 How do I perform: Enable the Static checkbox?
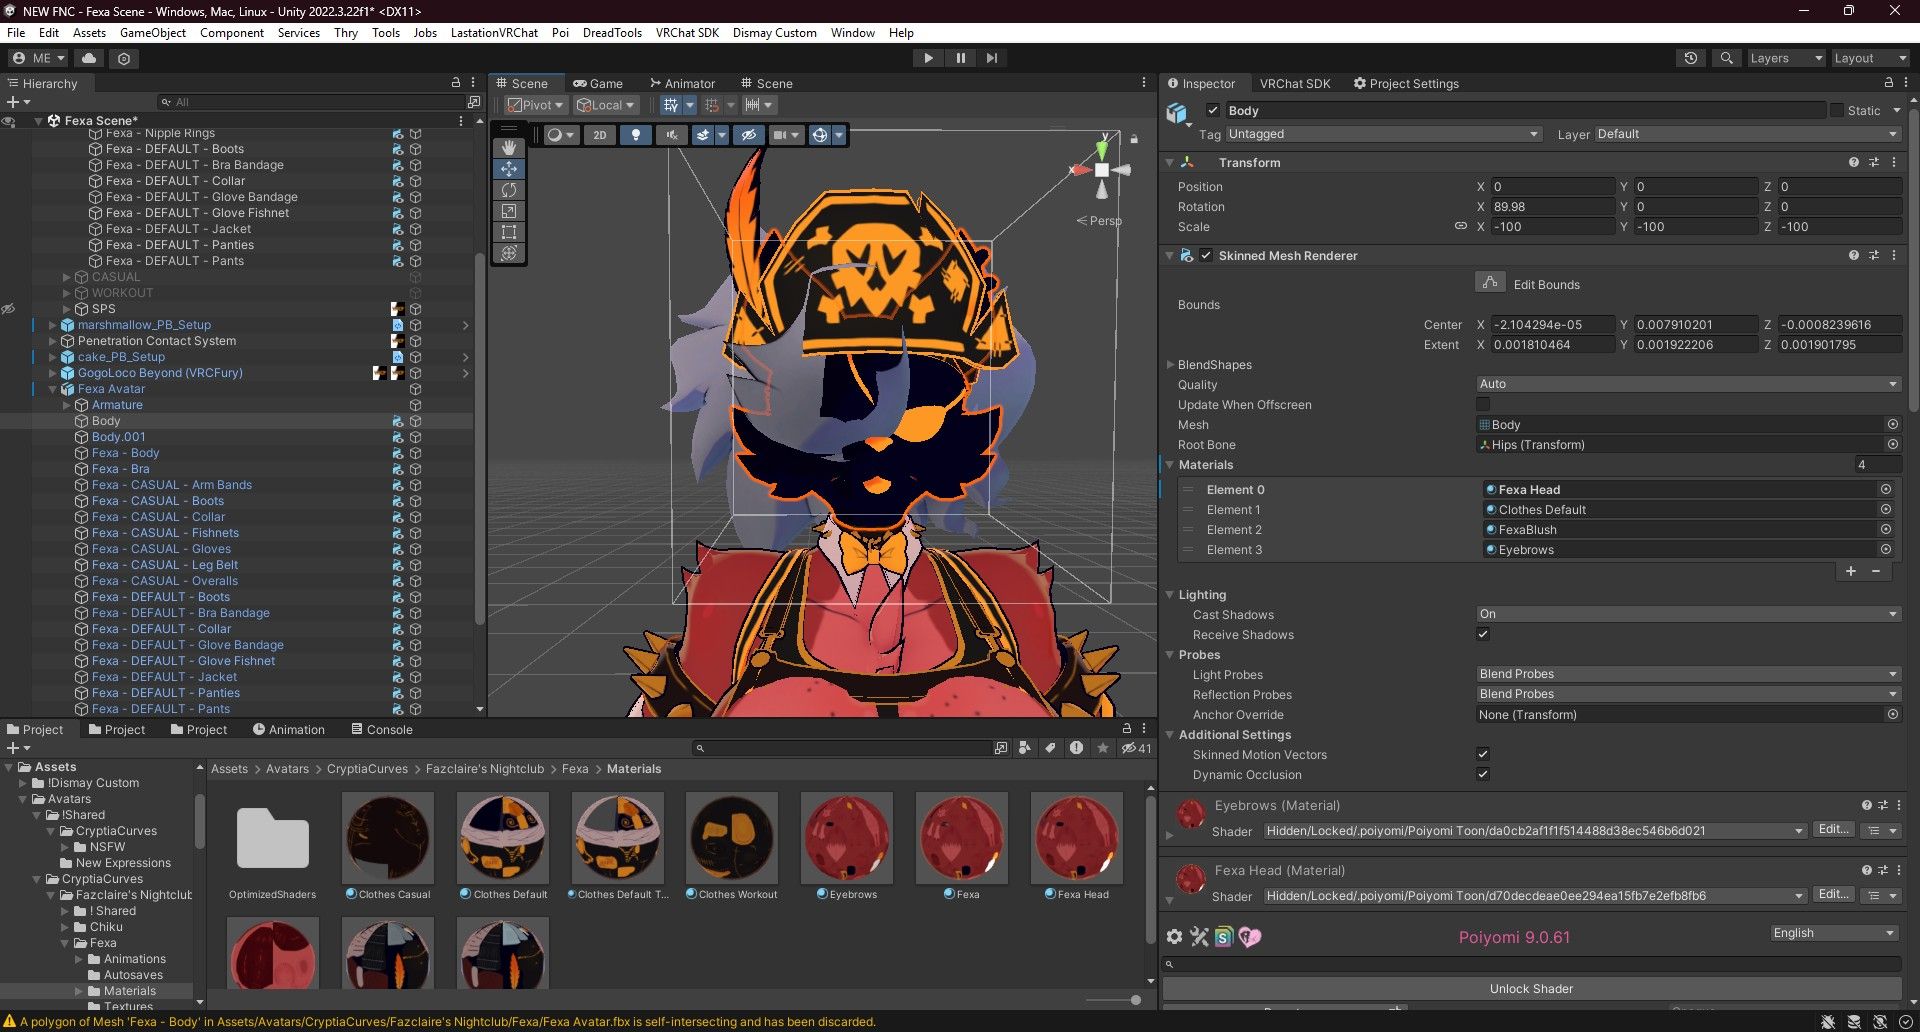[x=1837, y=110]
